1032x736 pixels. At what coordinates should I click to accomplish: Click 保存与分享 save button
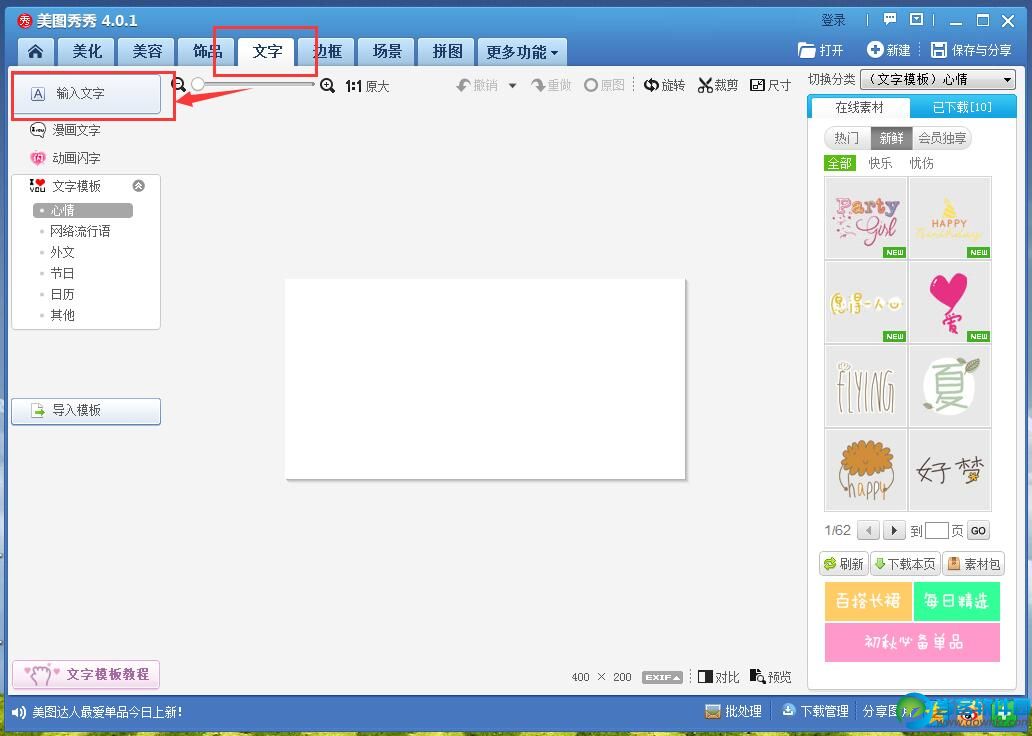pyautogui.click(x=971, y=50)
